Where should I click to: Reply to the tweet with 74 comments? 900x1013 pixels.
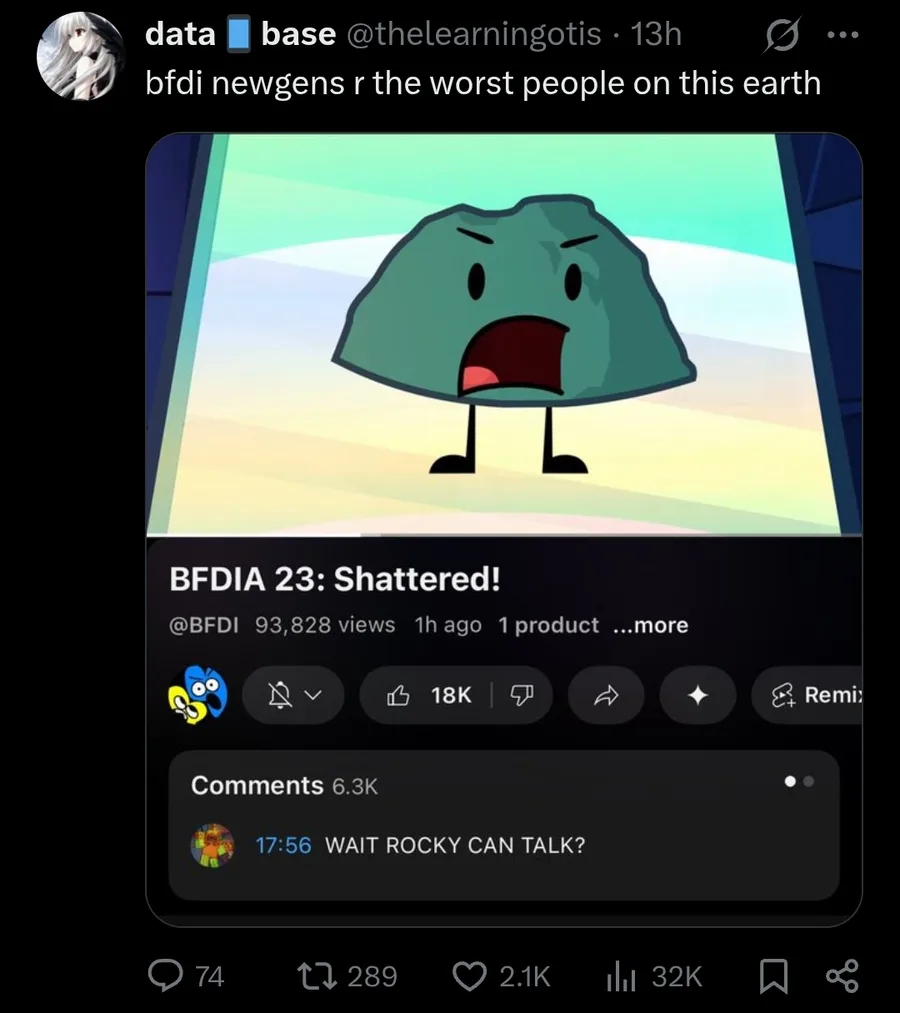[185, 976]
